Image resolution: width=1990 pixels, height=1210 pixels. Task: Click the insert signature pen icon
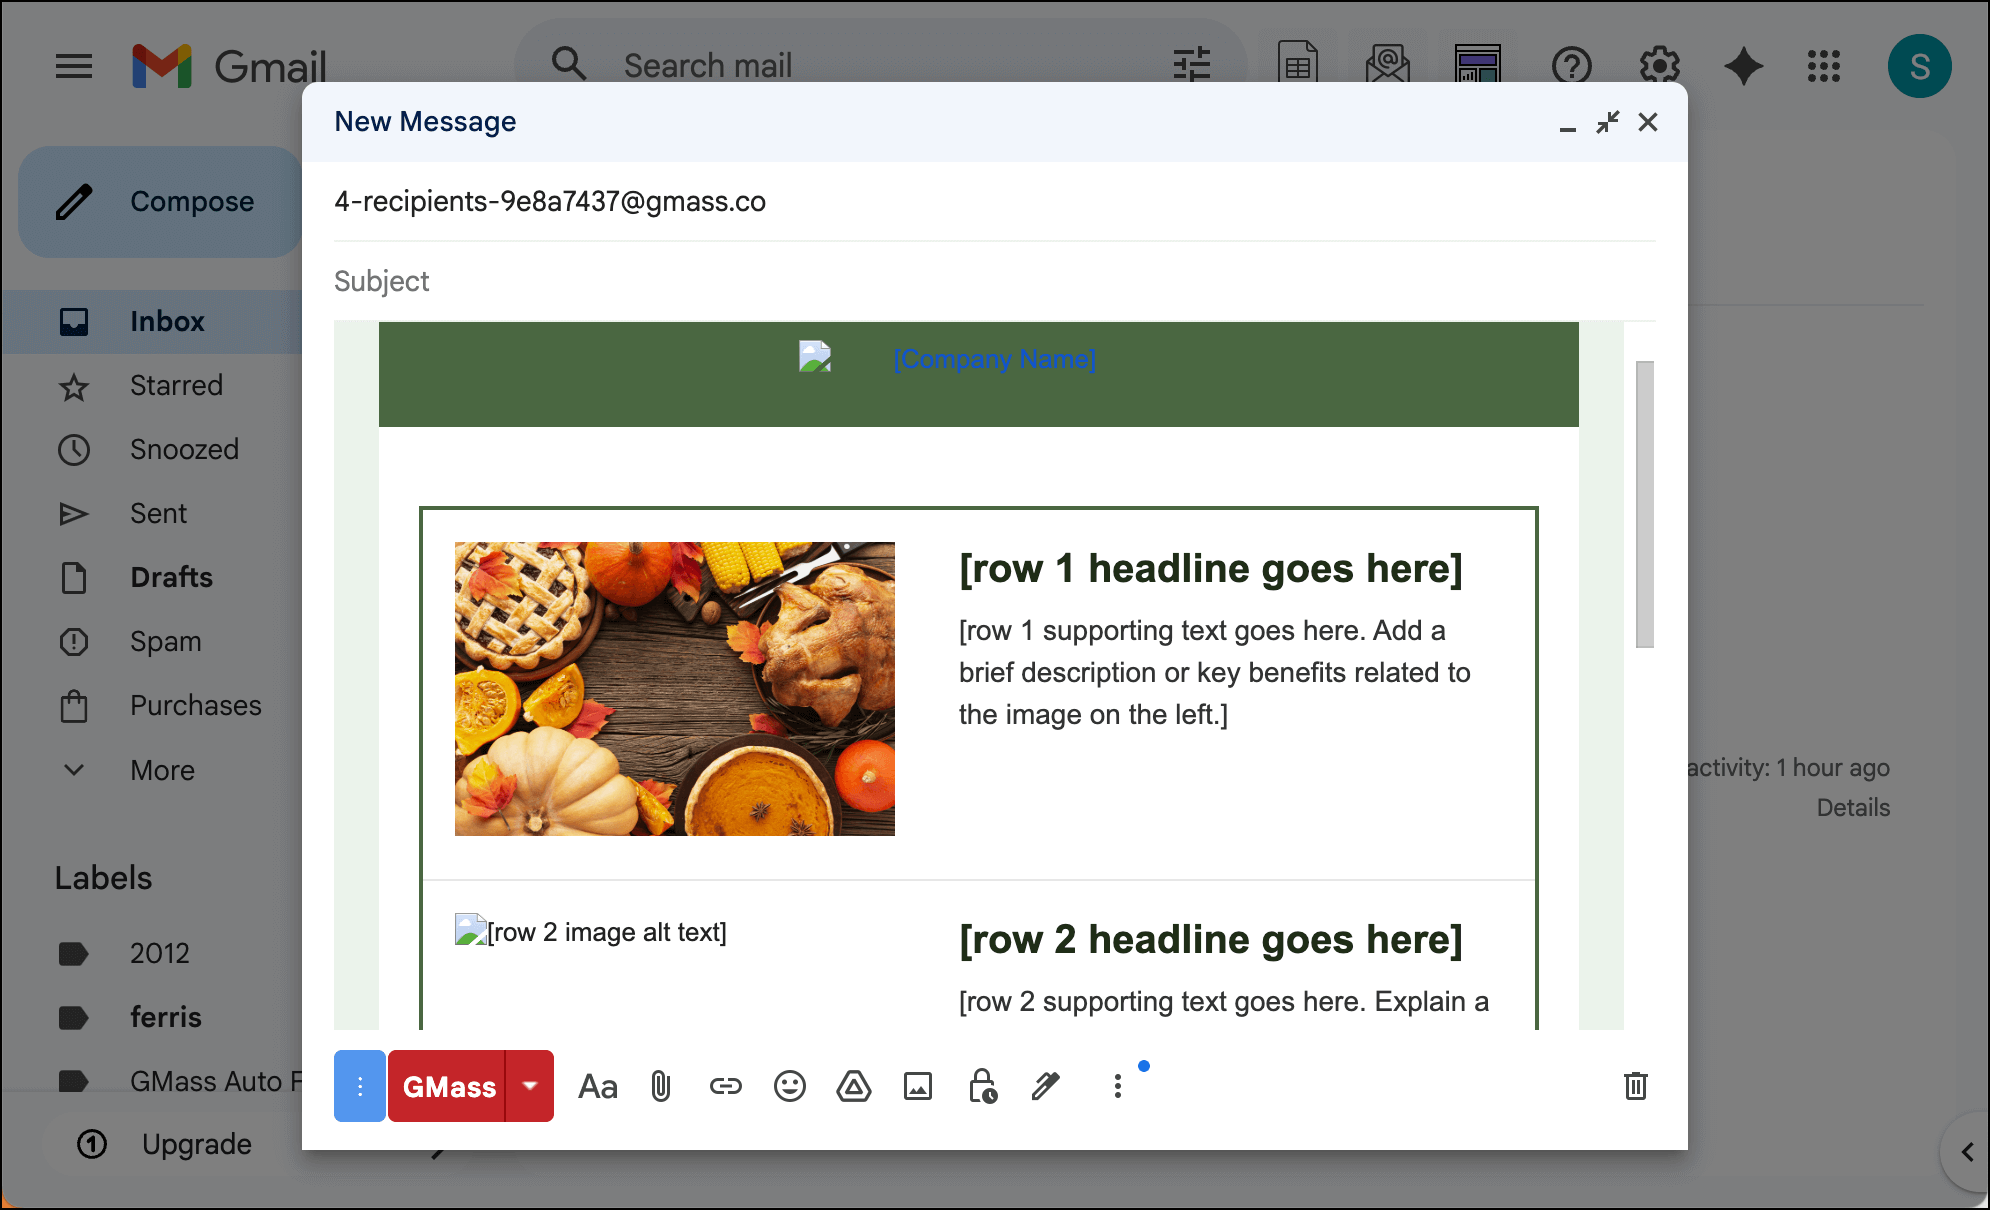click(x=1045, y=1086)
